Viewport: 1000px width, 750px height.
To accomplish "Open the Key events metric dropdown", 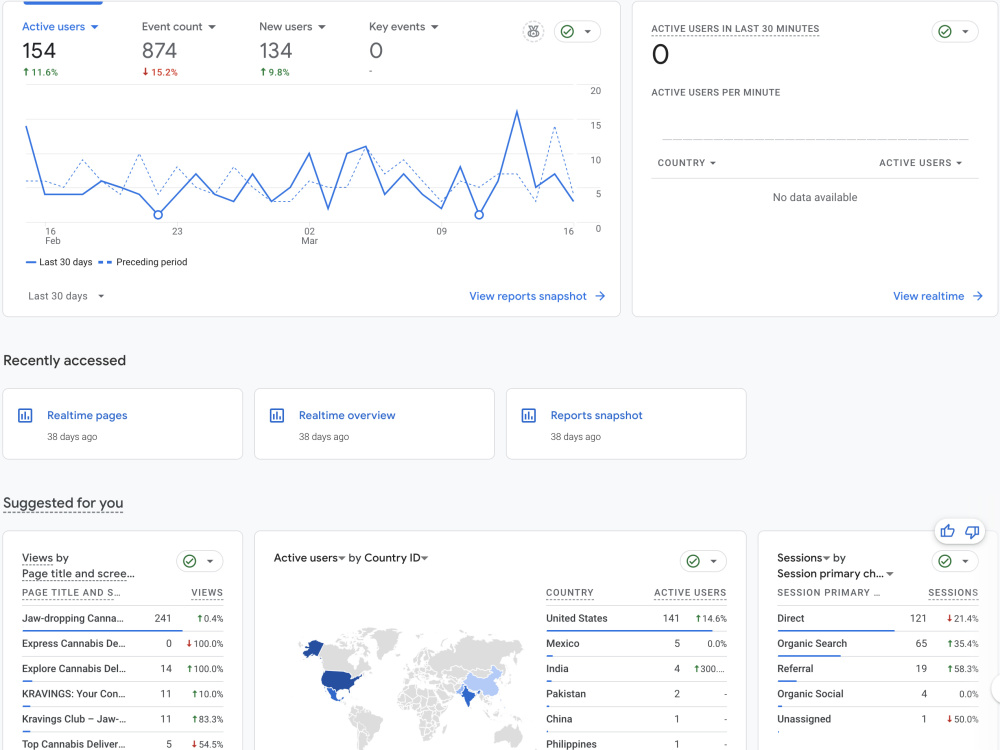I will pos(403,27).
